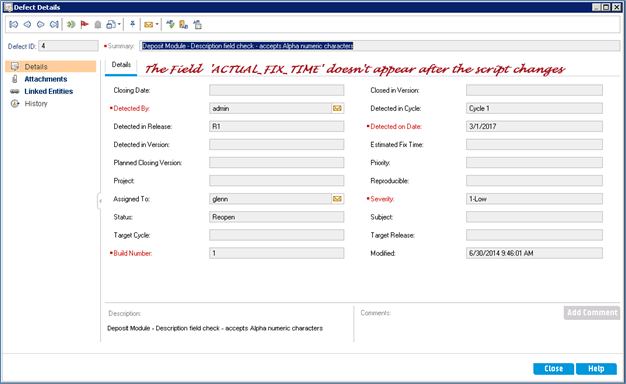
Task: Go to the first defect arrow icon
Action: click(x=14, y=25)
